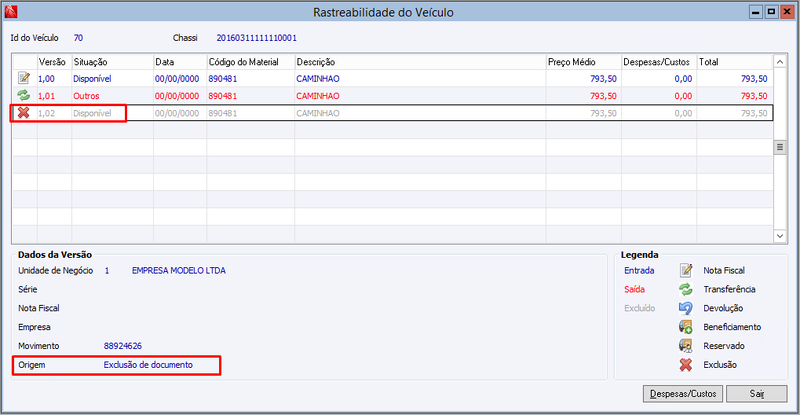Maximize the Rastreabilidade do Veículo window
Image resolution: width=800 pixels, height=415 pixels.
pos(771,12)
